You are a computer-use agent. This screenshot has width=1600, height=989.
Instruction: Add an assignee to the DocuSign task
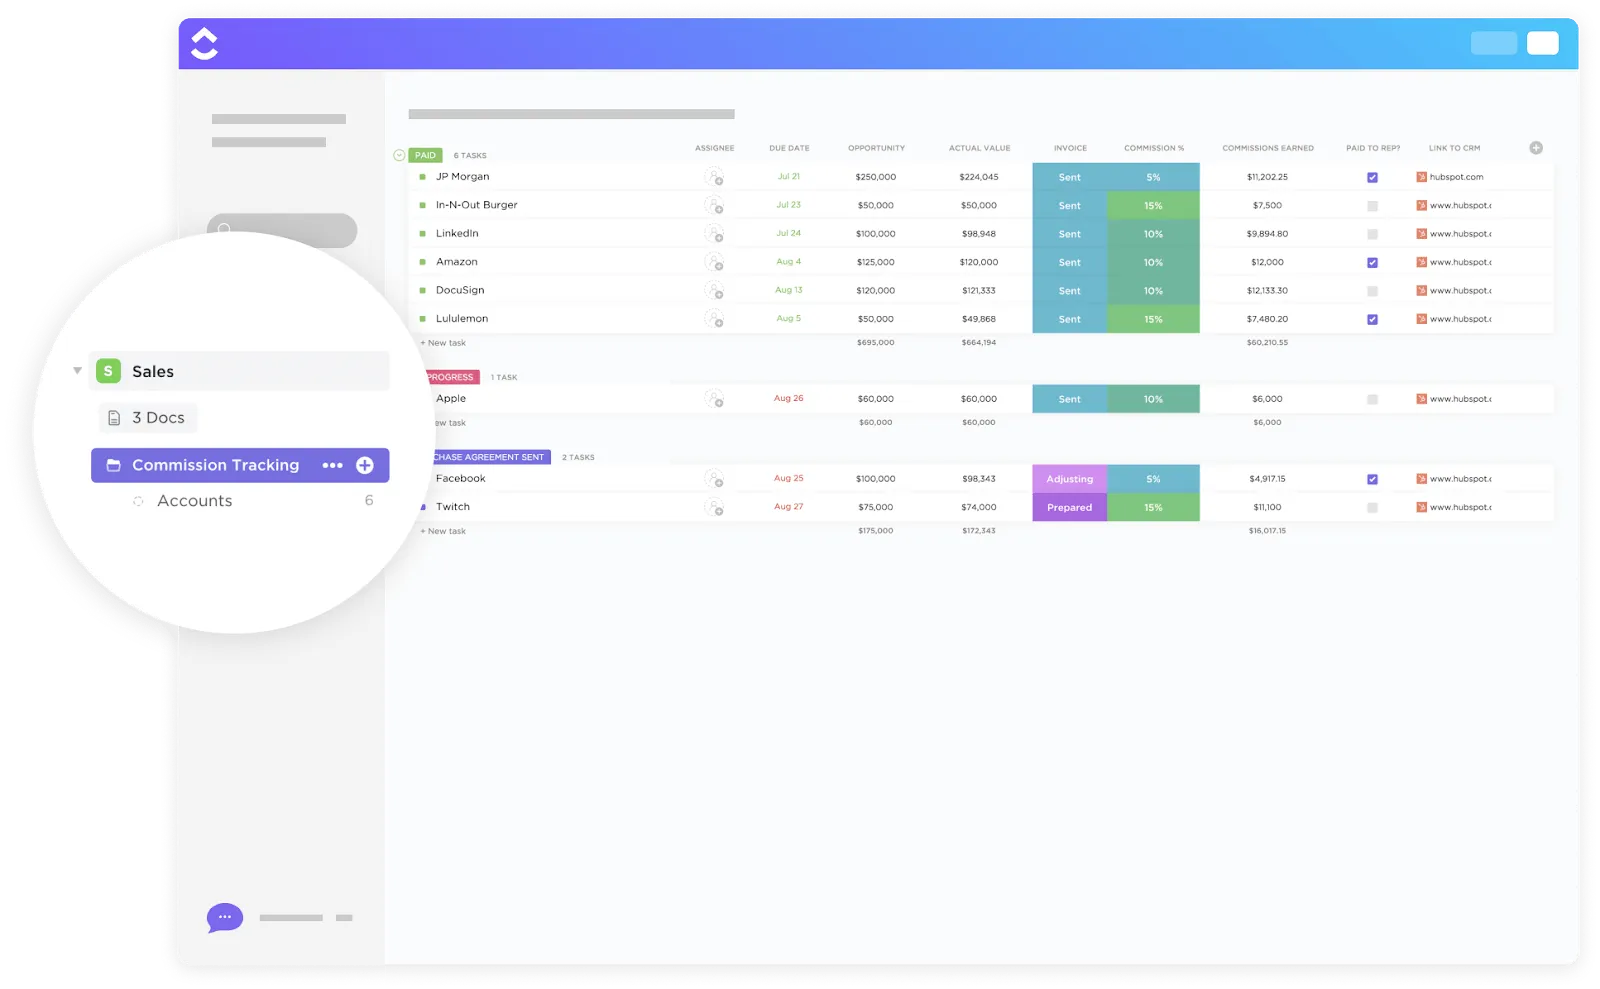(714, 291)
